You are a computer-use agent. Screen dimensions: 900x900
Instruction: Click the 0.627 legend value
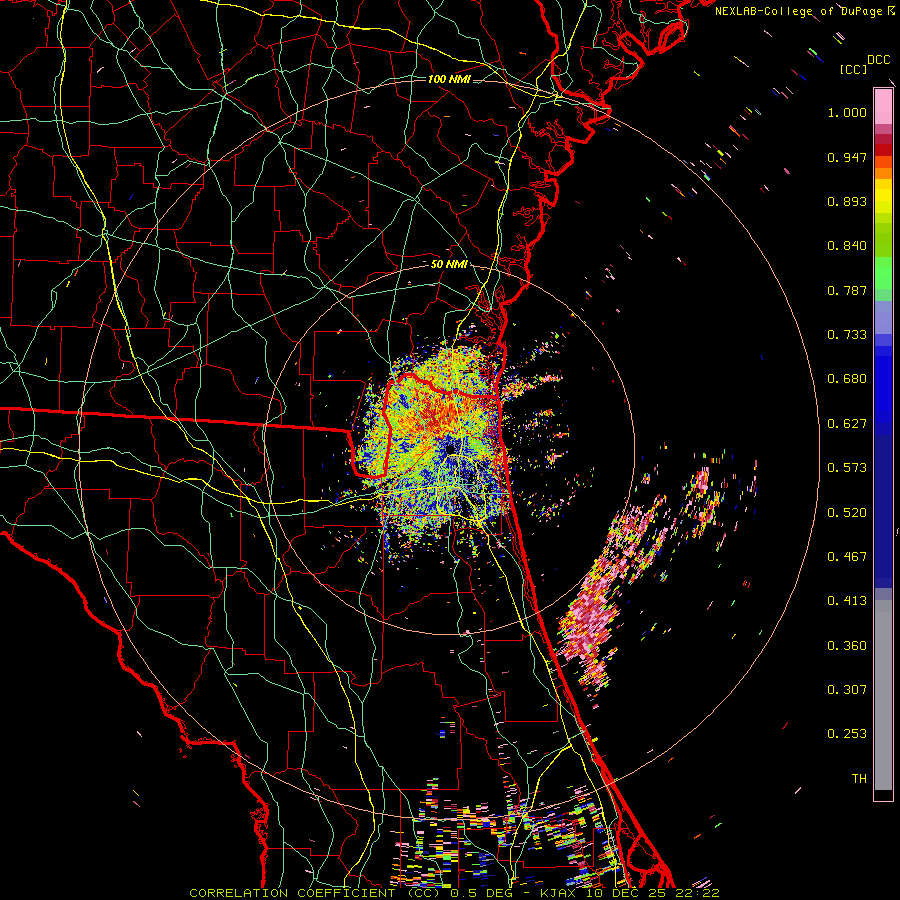[847, 424]
